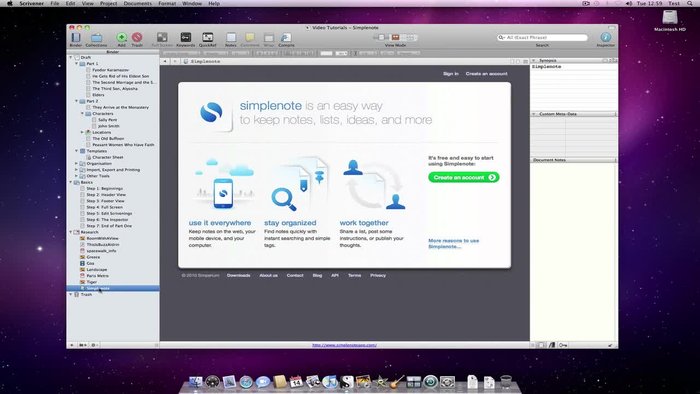Expand the Other Tools folder triangle
This screenshot has height=394, width=700.
[76, 176]
